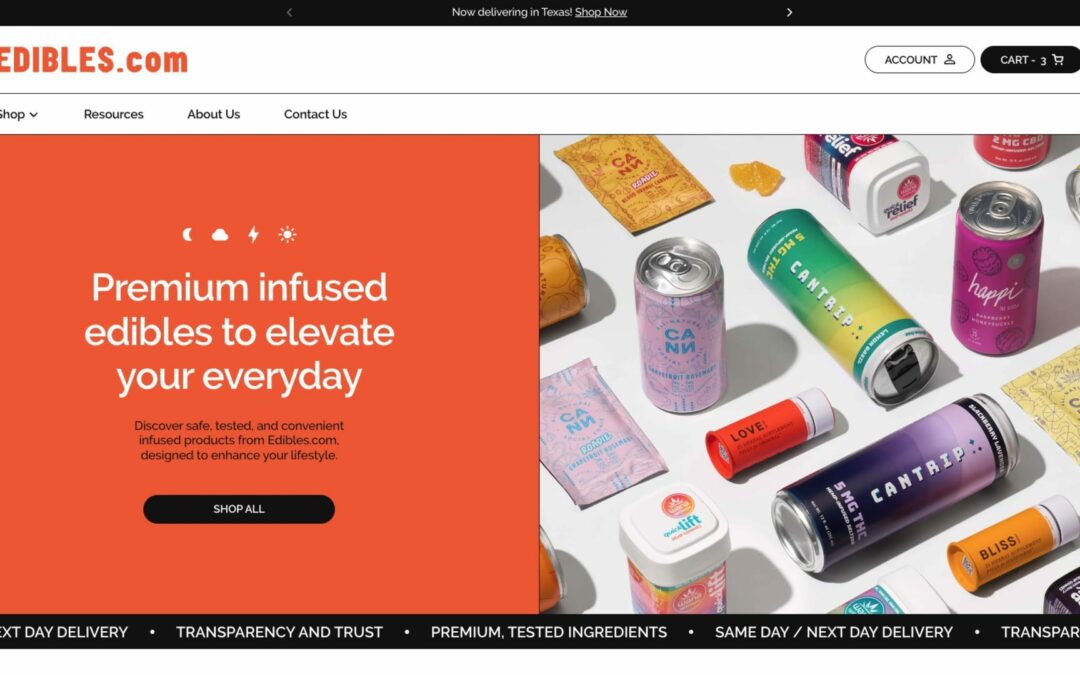Click the SHOP ALL button
This screenshot has width=1080, height=675.
(239, 509)
